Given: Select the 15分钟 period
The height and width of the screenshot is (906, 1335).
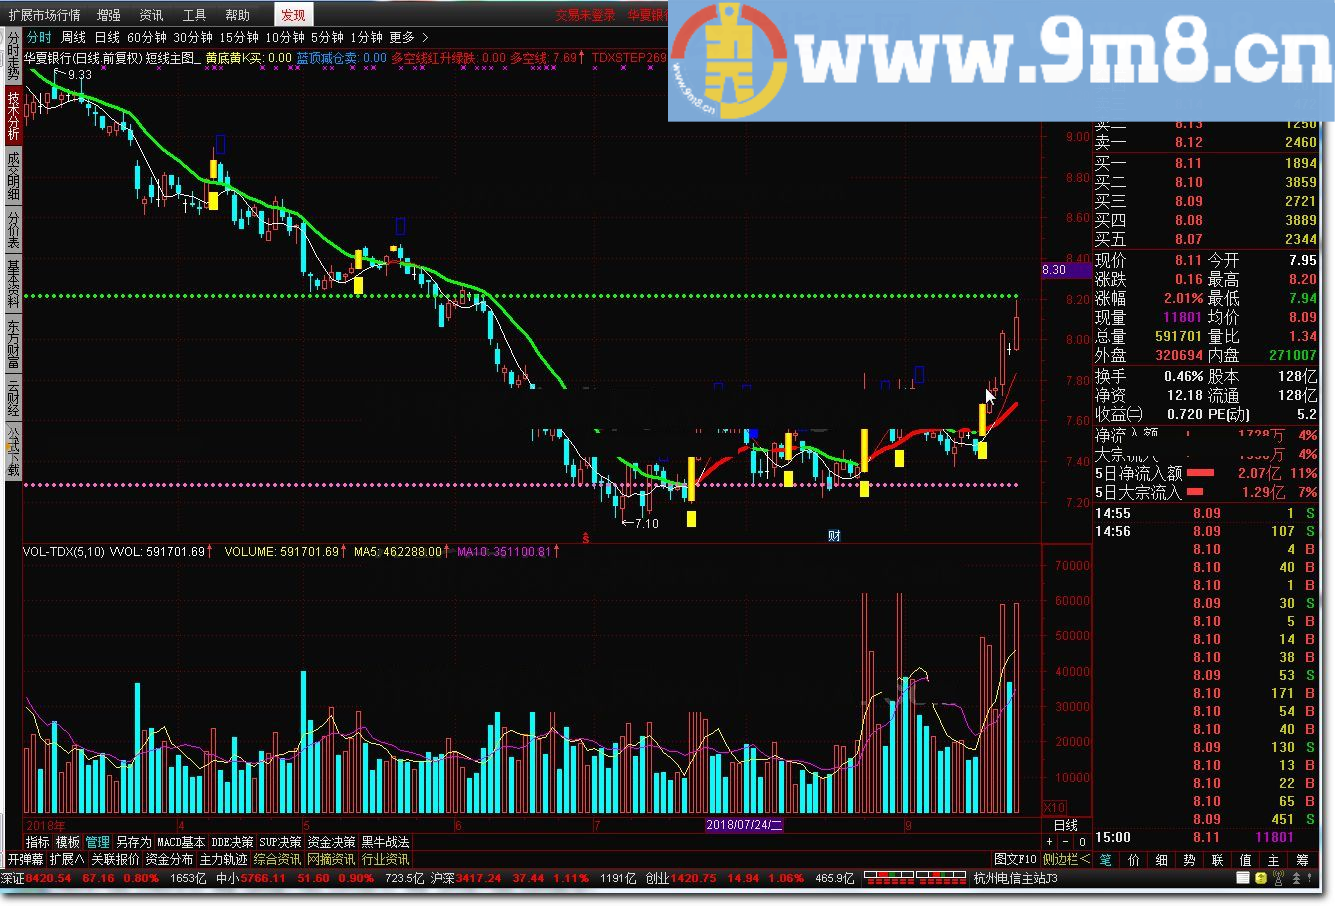Looking at the screenshot, I should [239, 38].
